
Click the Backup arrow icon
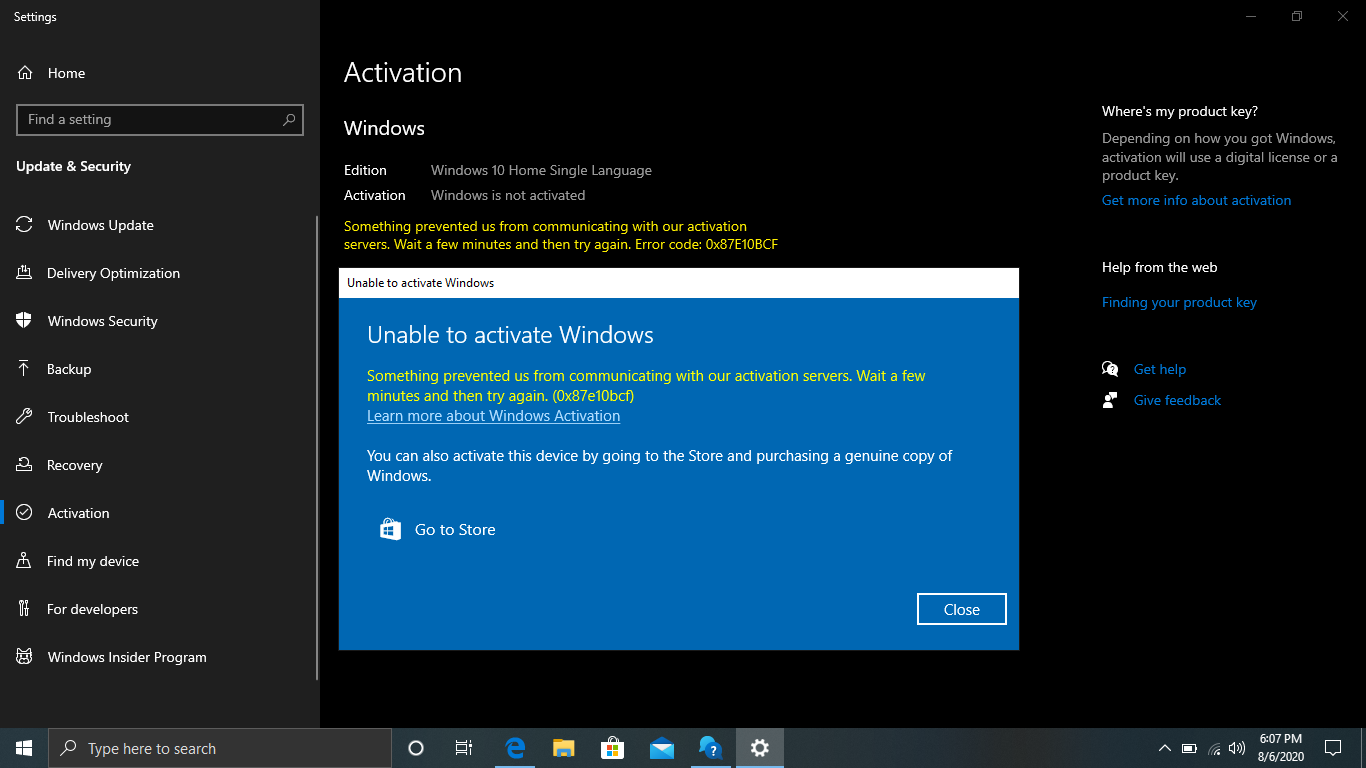point(25,369)
